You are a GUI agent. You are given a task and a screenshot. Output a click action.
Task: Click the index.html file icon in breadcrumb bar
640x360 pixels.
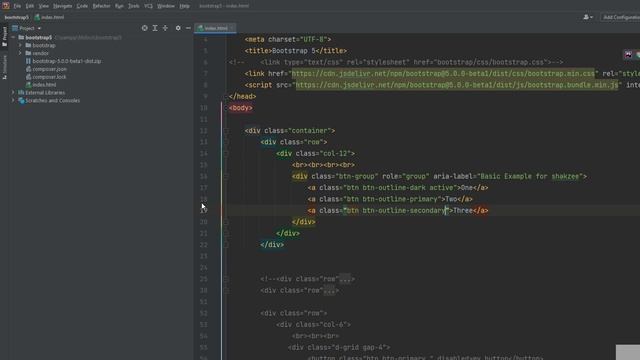point(37,17)
